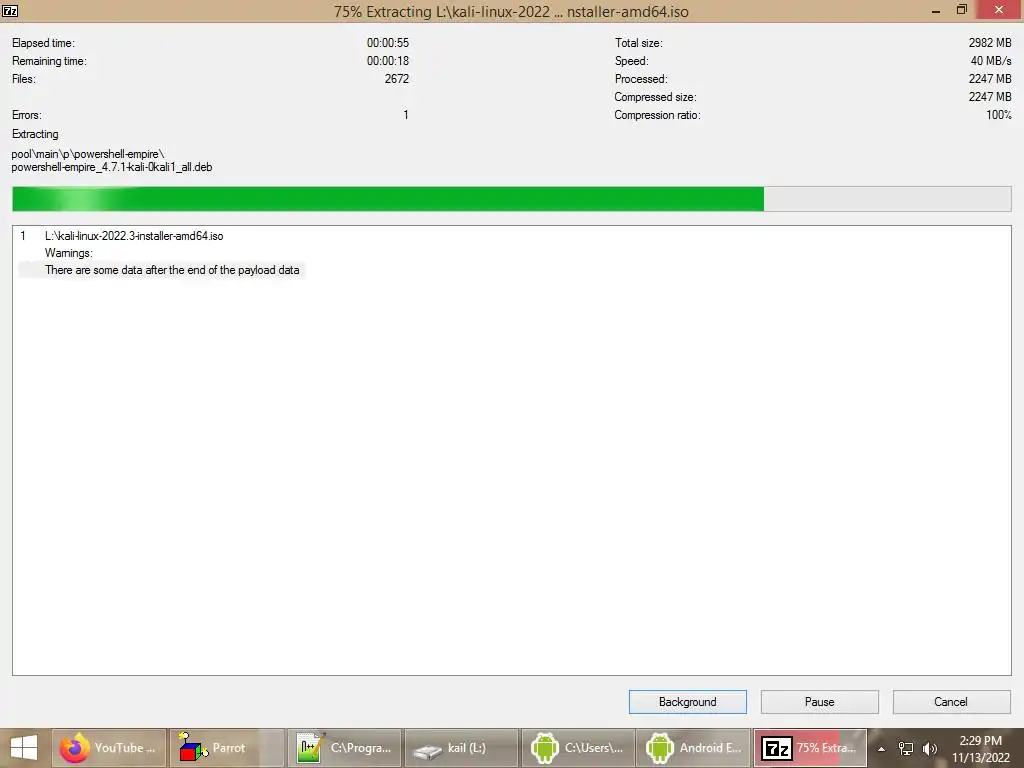Click the 7z 75% Extra... taskbar item

point(810,748)
